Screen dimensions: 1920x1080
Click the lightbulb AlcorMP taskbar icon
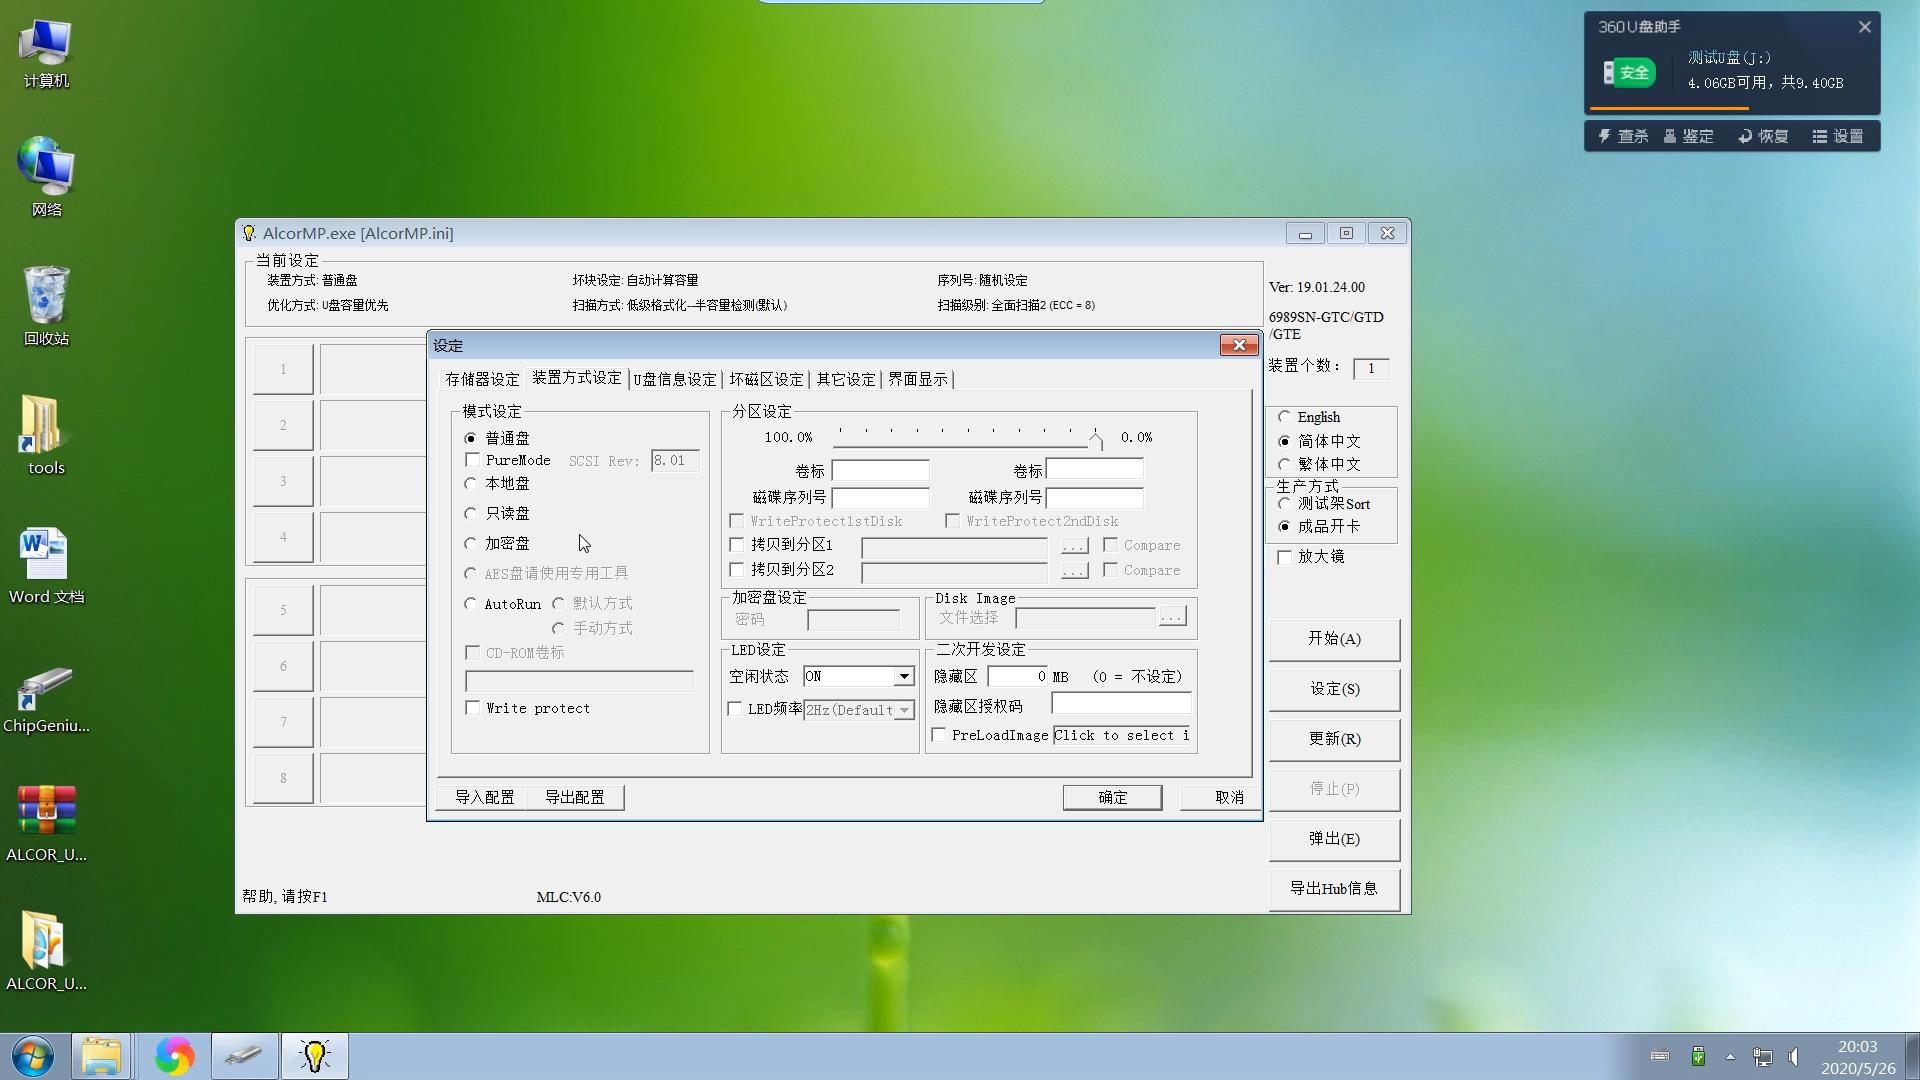click(315, 1056)
